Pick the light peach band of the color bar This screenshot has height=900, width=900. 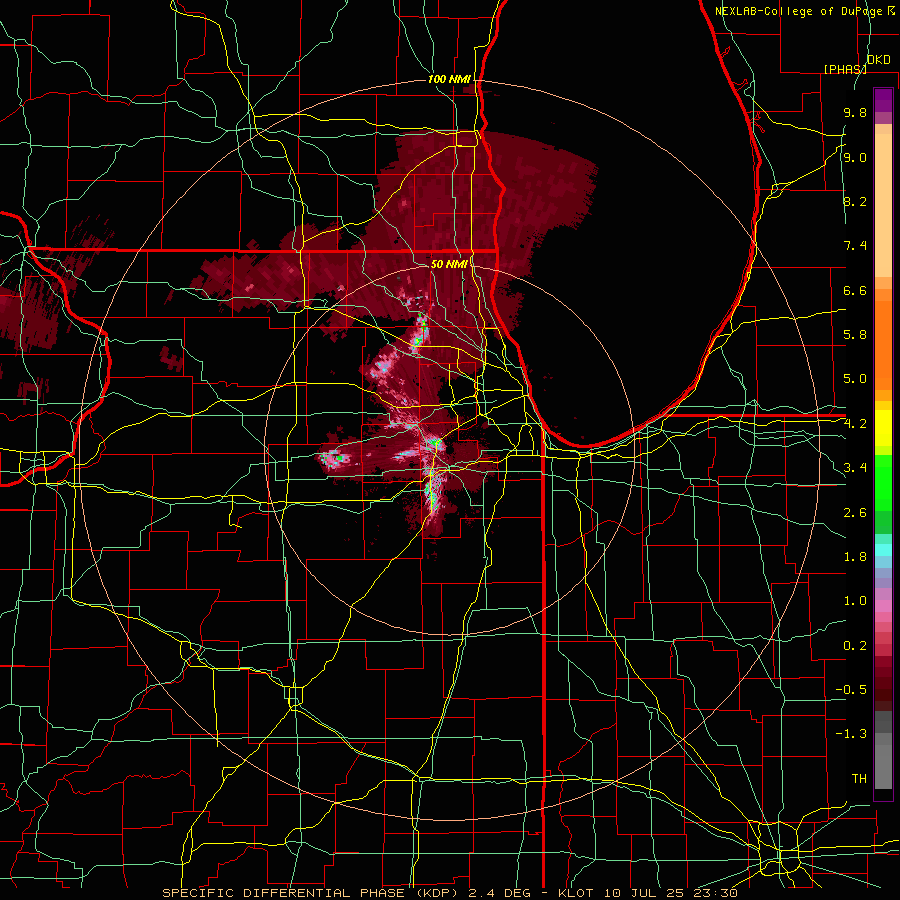tap(883, 207)
